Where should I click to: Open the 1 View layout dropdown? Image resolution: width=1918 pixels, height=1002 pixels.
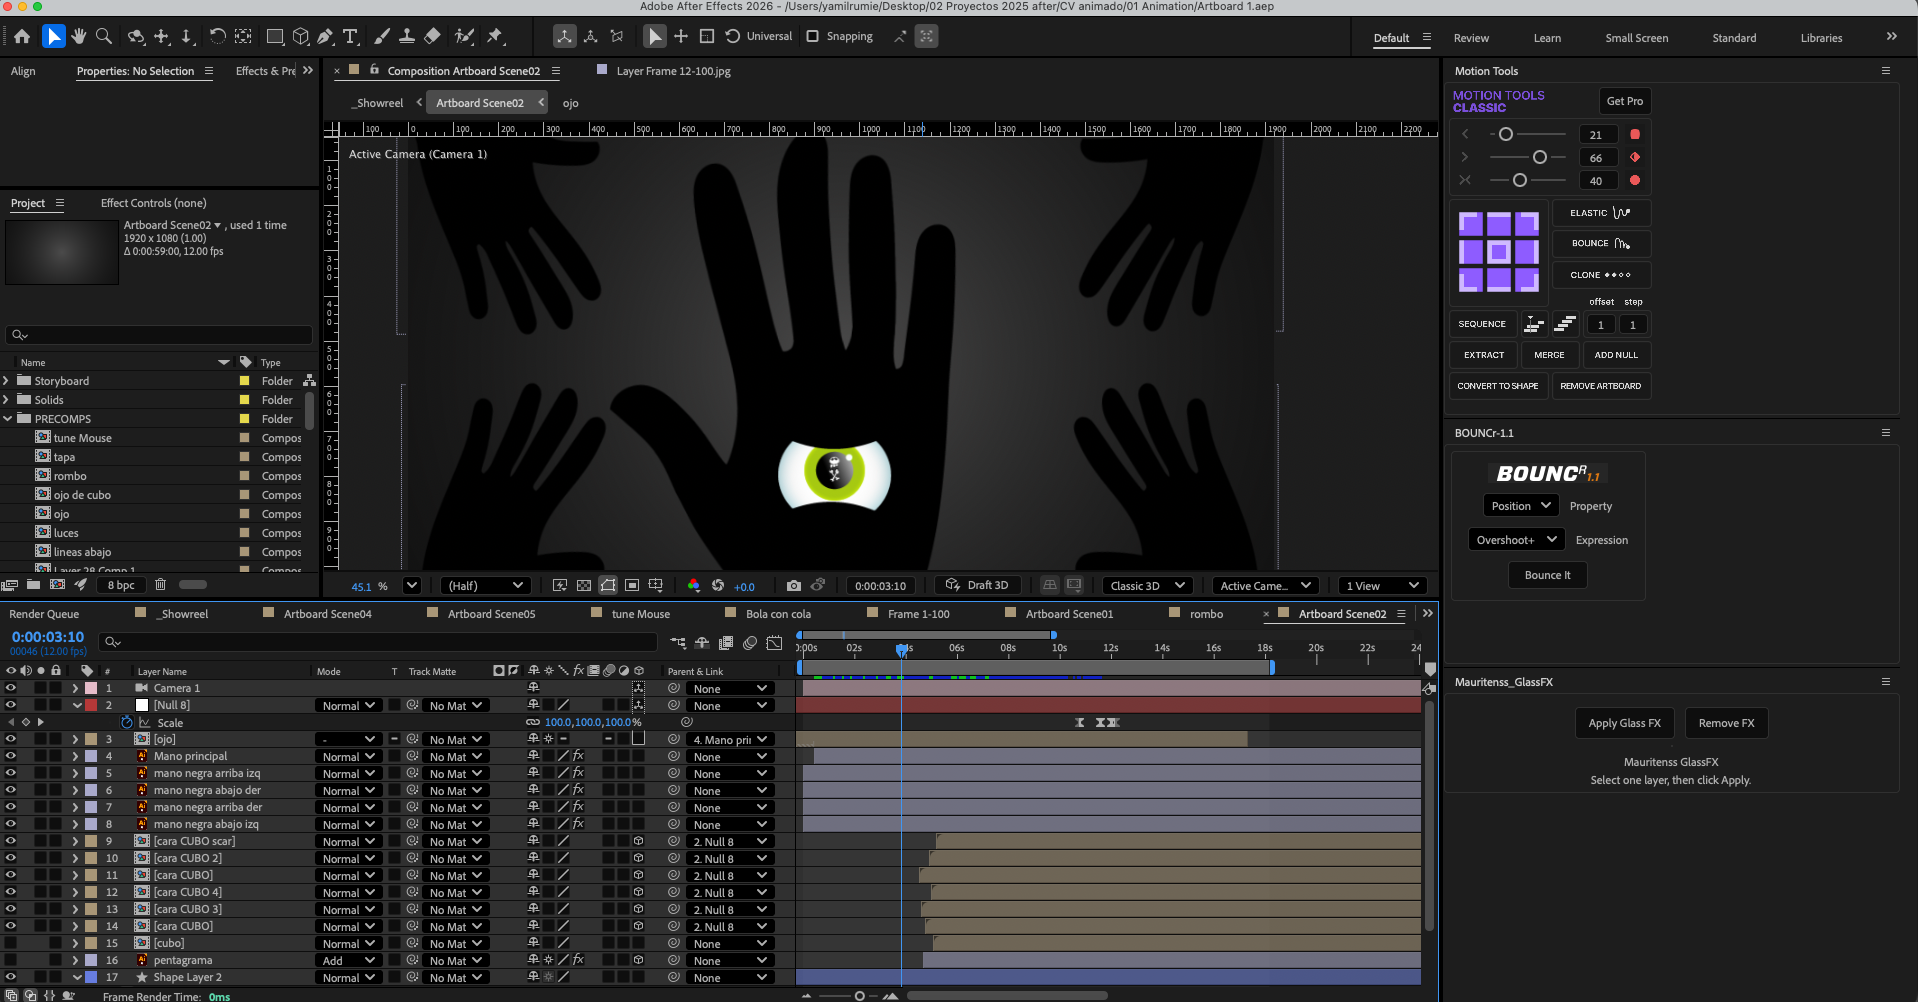(x=1382, y=586)
